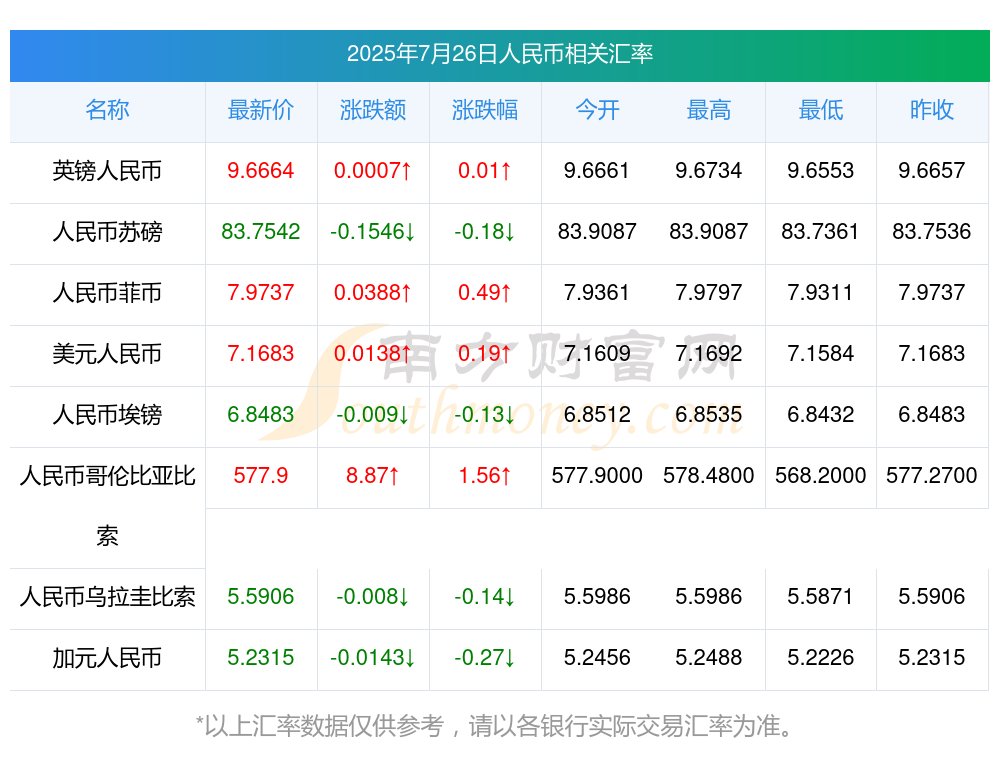Click high value 9.6734
Viewport: 1000px width, 757px height.
pyautogui.click(x=709, y=170)
